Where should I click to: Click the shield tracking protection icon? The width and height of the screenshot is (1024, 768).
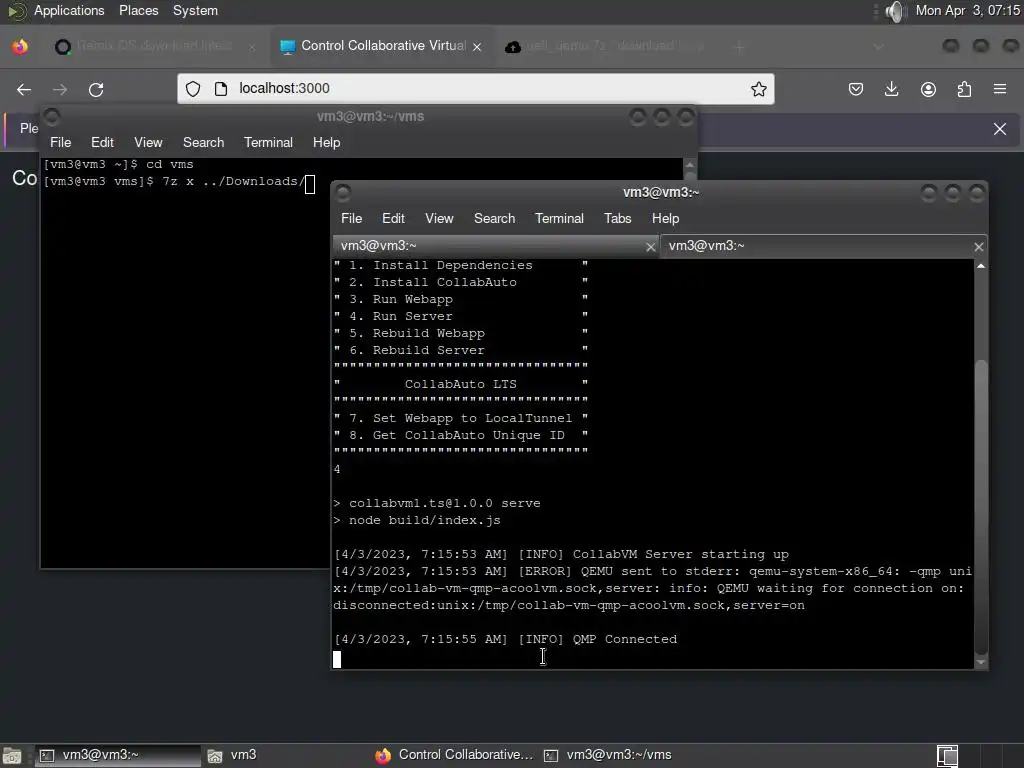193,89
